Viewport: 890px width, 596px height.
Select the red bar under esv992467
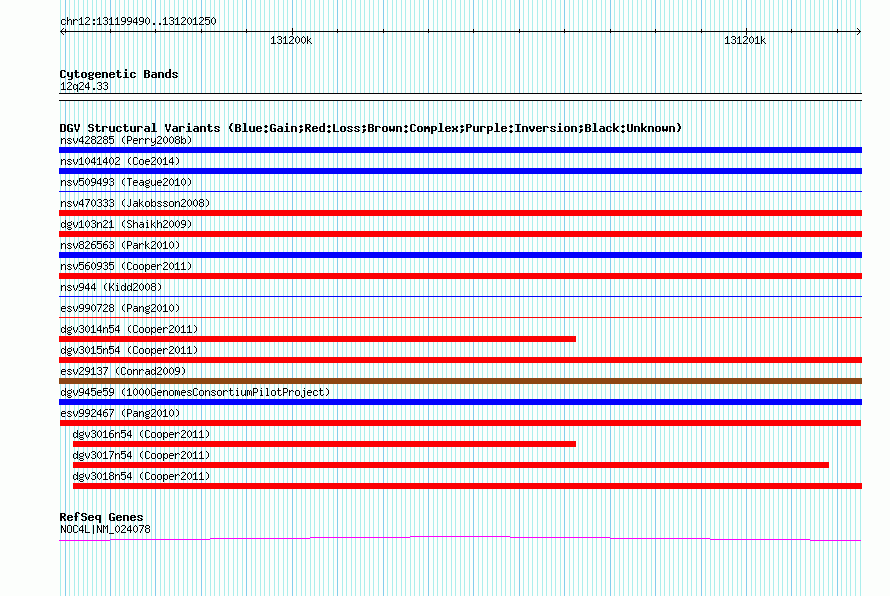(x=460, y=423)
